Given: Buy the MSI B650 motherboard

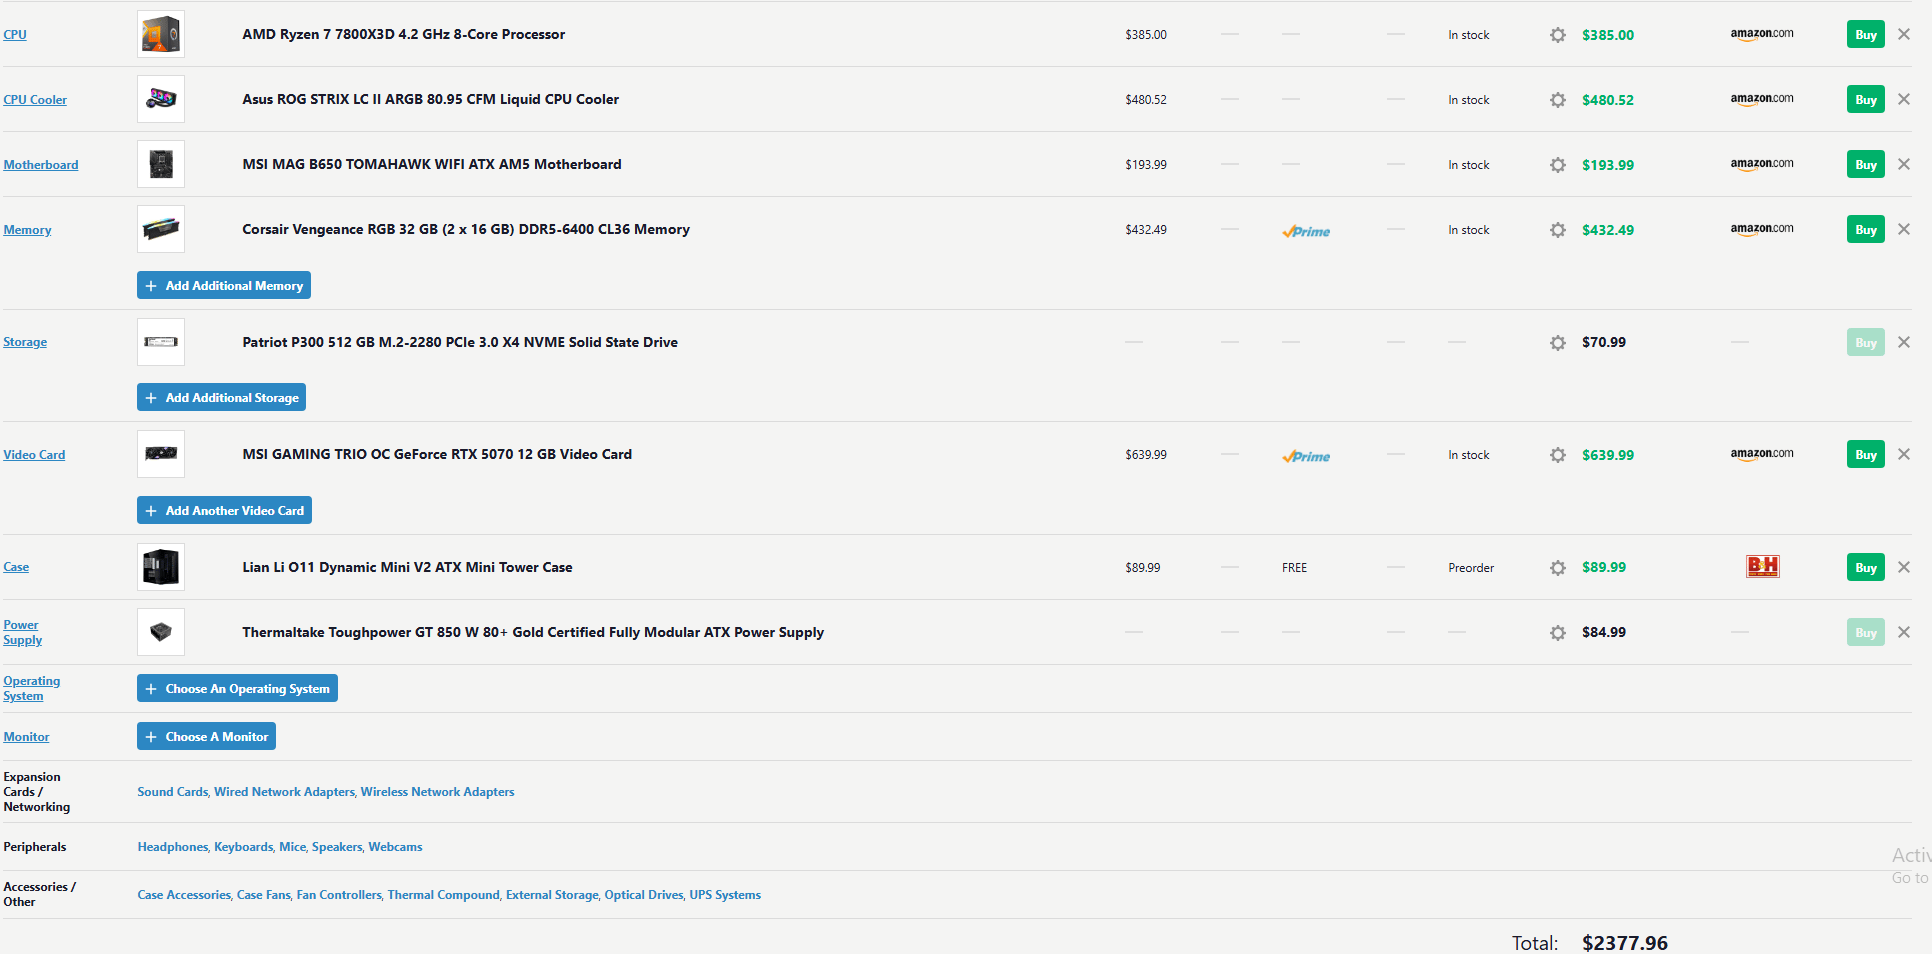Looking at the screenshot, I should (x=1866, y=164).
